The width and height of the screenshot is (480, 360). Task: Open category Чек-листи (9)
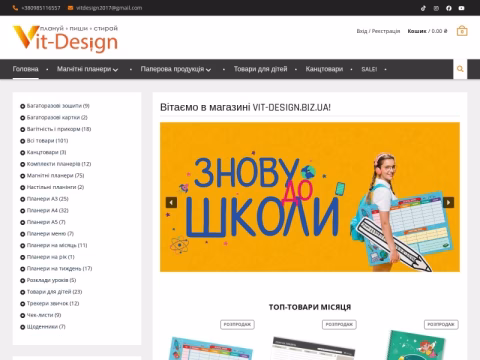pyautogui.click(x=44, y=315)
